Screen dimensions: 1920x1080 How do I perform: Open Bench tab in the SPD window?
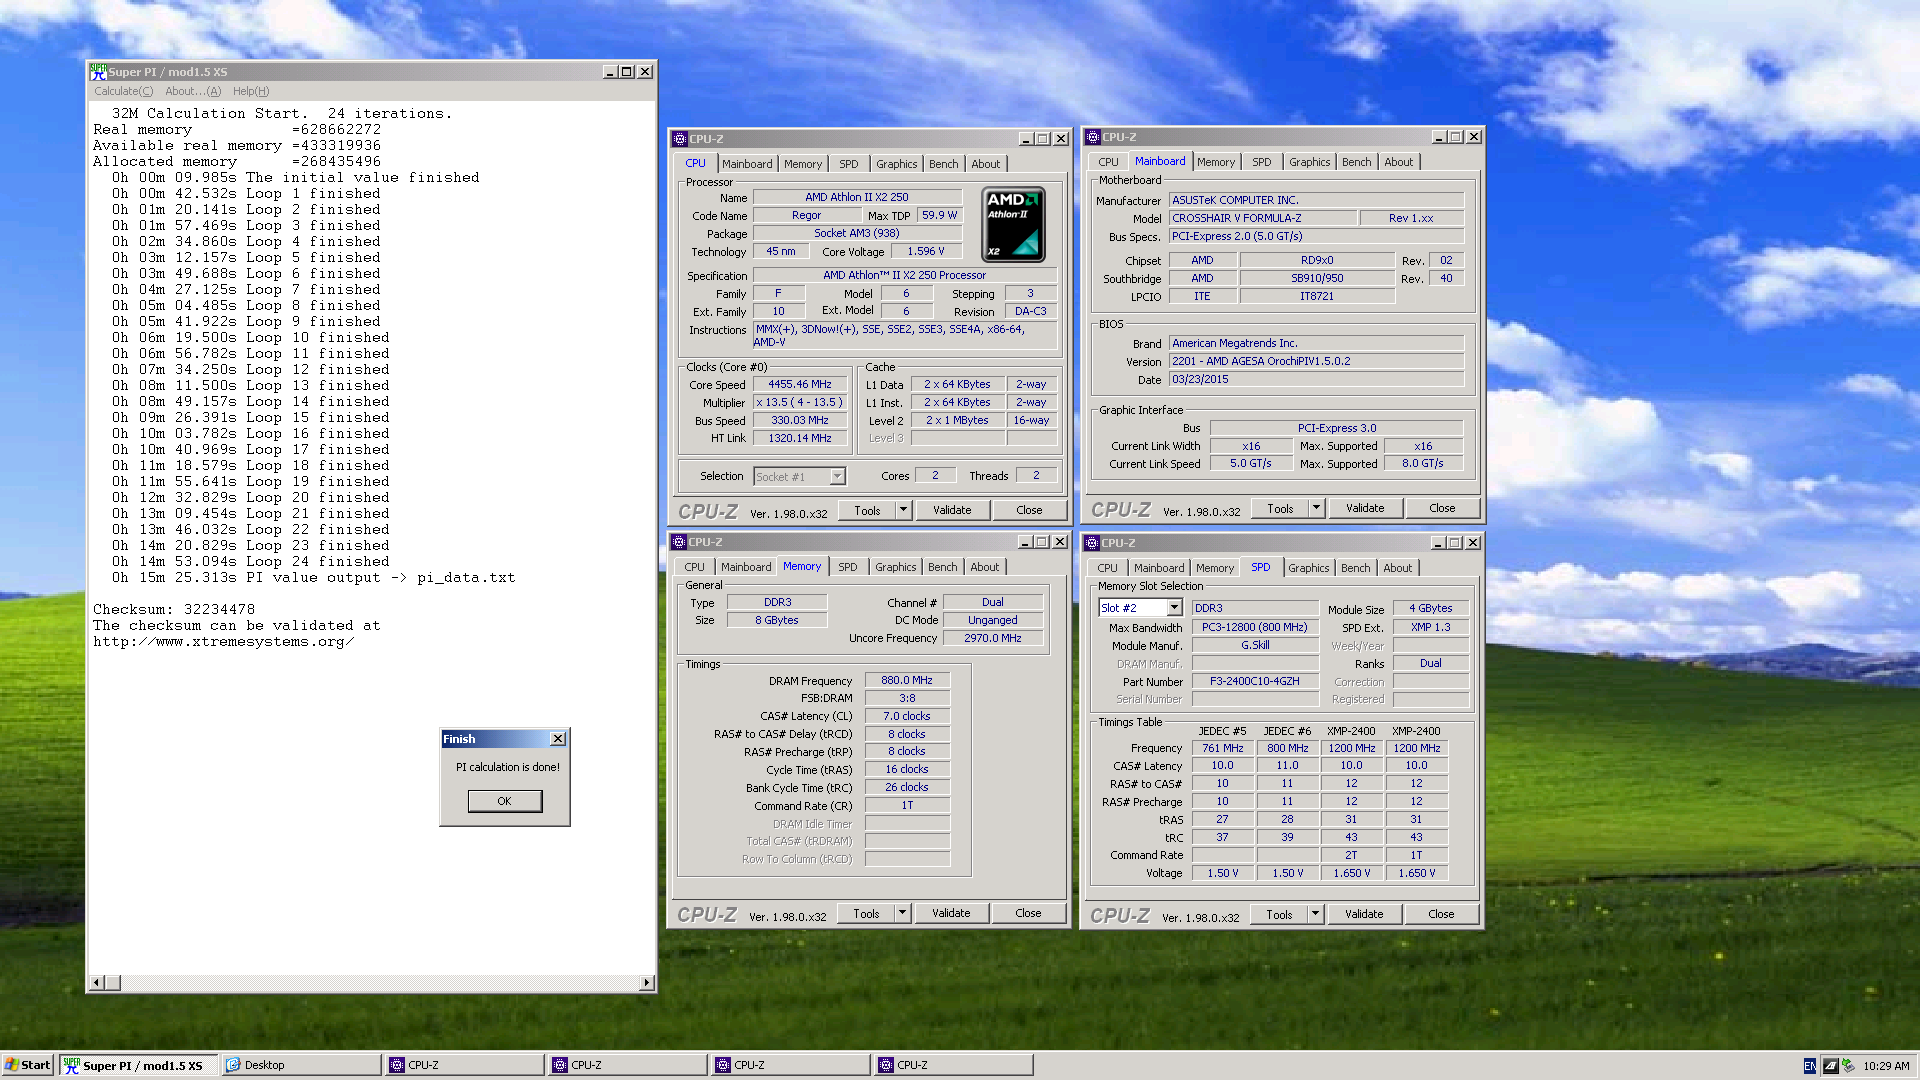[x=1356, y=568]
